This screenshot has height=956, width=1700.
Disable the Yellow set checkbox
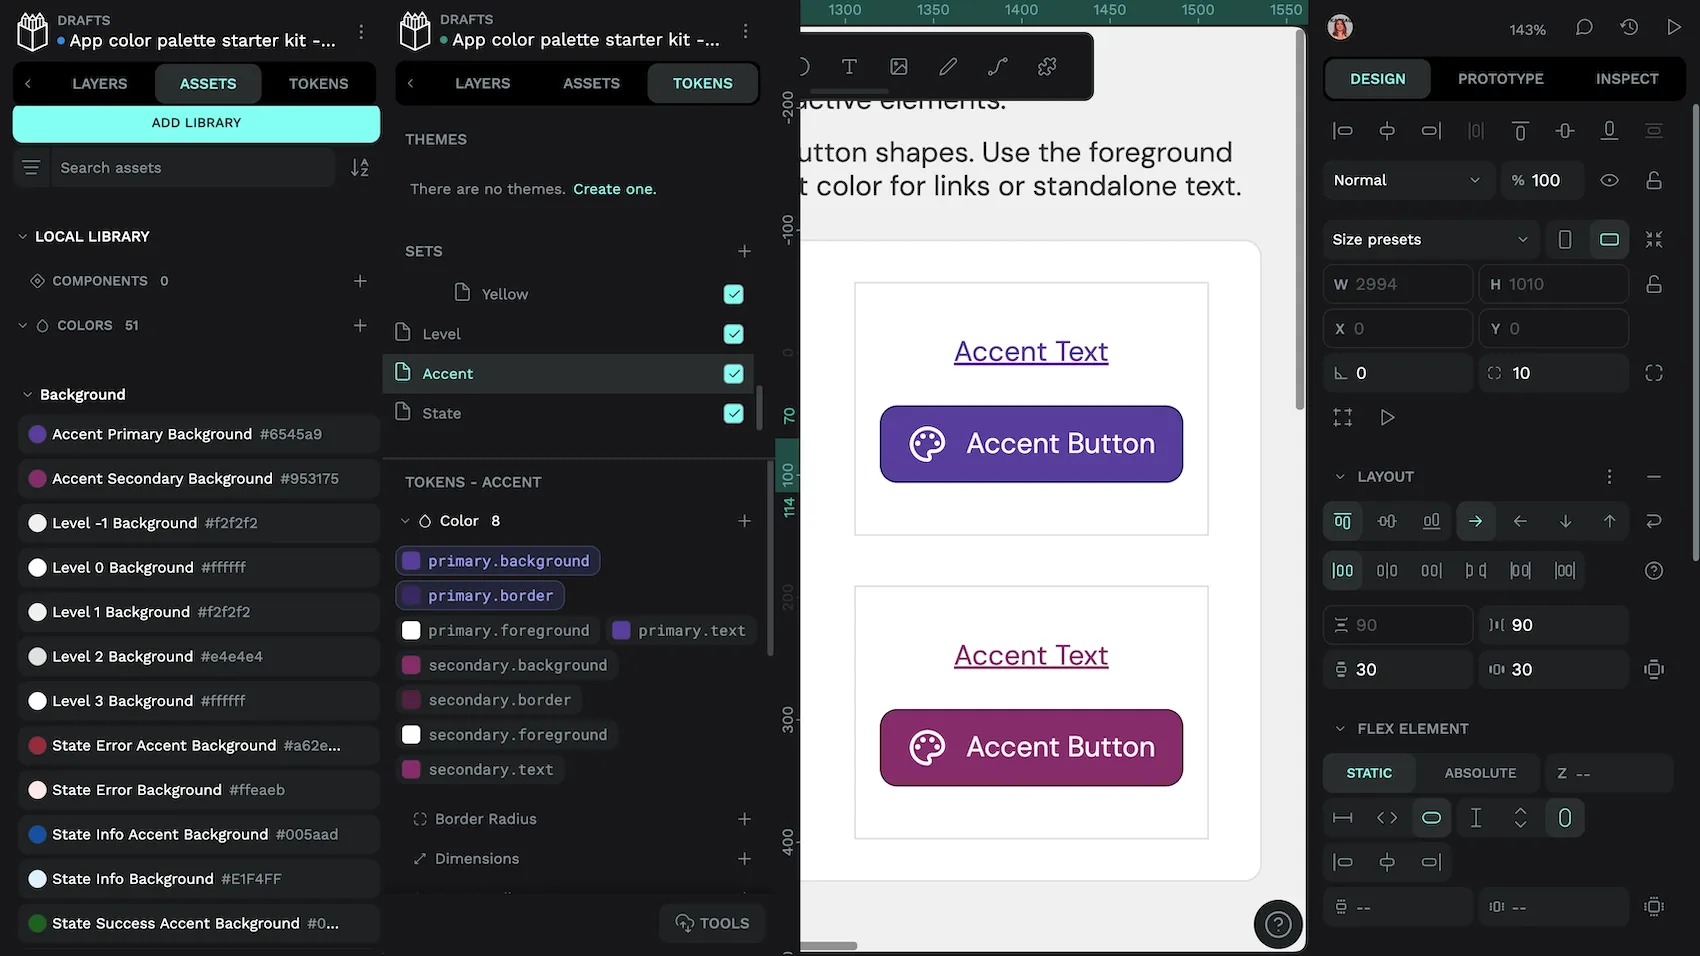pyautogui.click(x=733, y=294)
